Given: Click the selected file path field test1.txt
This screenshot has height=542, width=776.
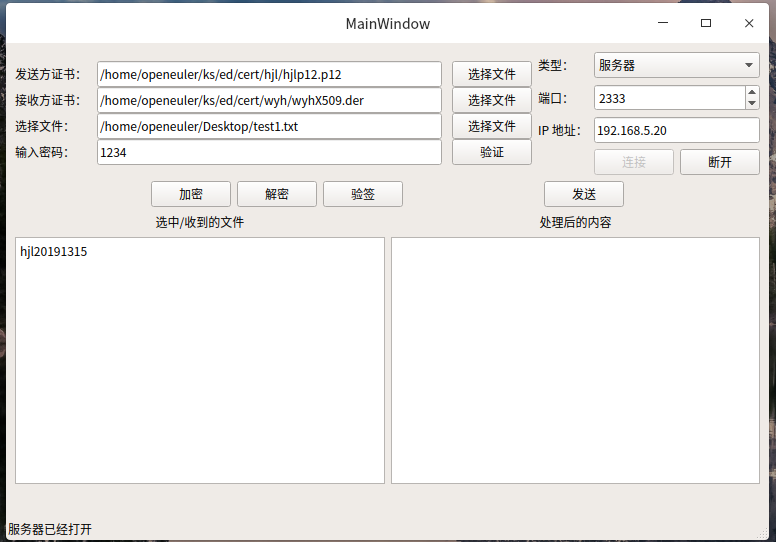Looking at the screenshot, I should point(269,126).
